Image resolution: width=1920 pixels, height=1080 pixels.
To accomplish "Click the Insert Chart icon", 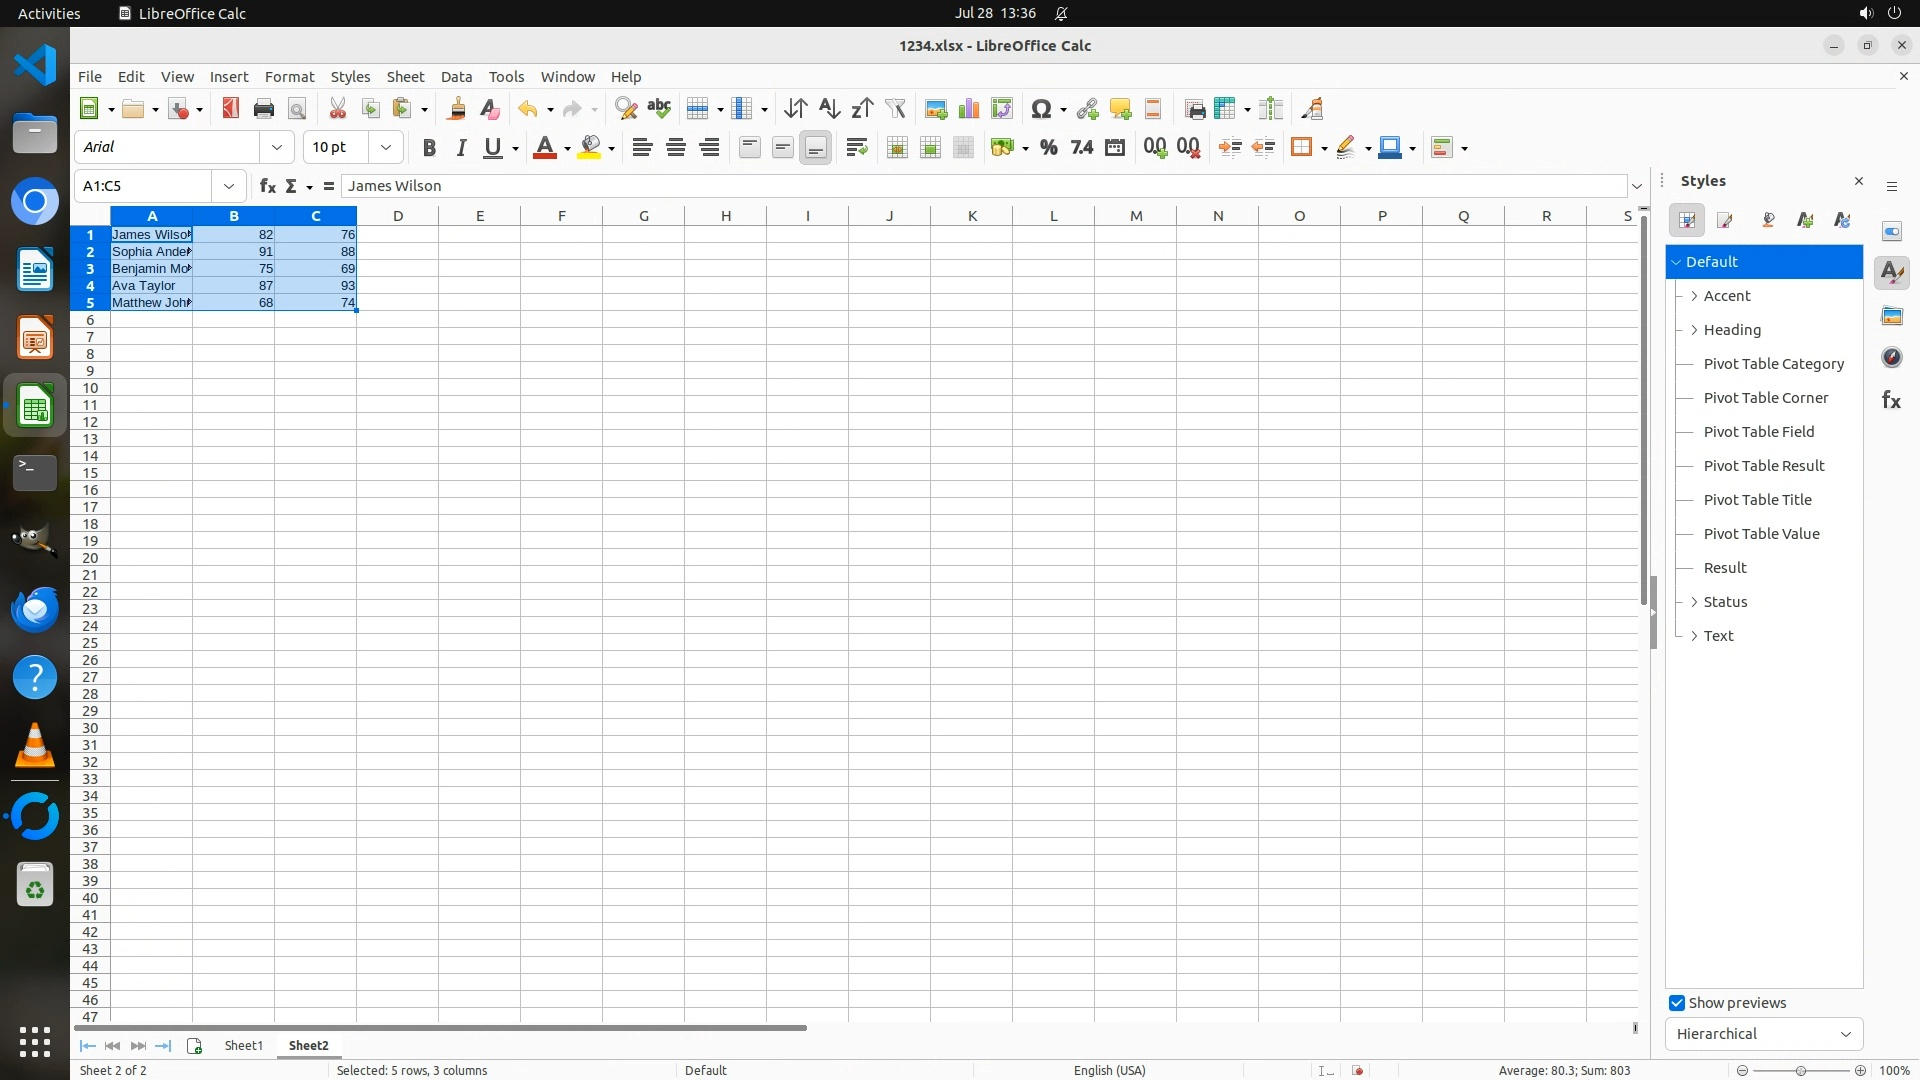I will 968,109.
